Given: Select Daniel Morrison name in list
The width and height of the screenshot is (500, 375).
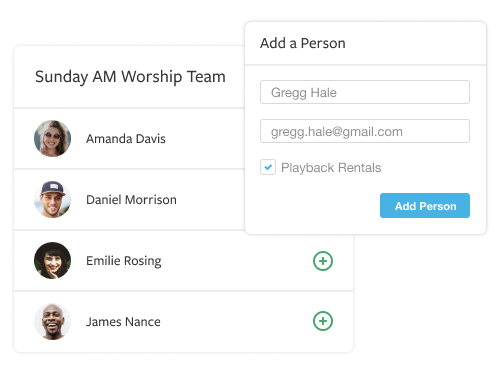Looking at the screenshot, I should pyautogui.click(x=131, y=200).
